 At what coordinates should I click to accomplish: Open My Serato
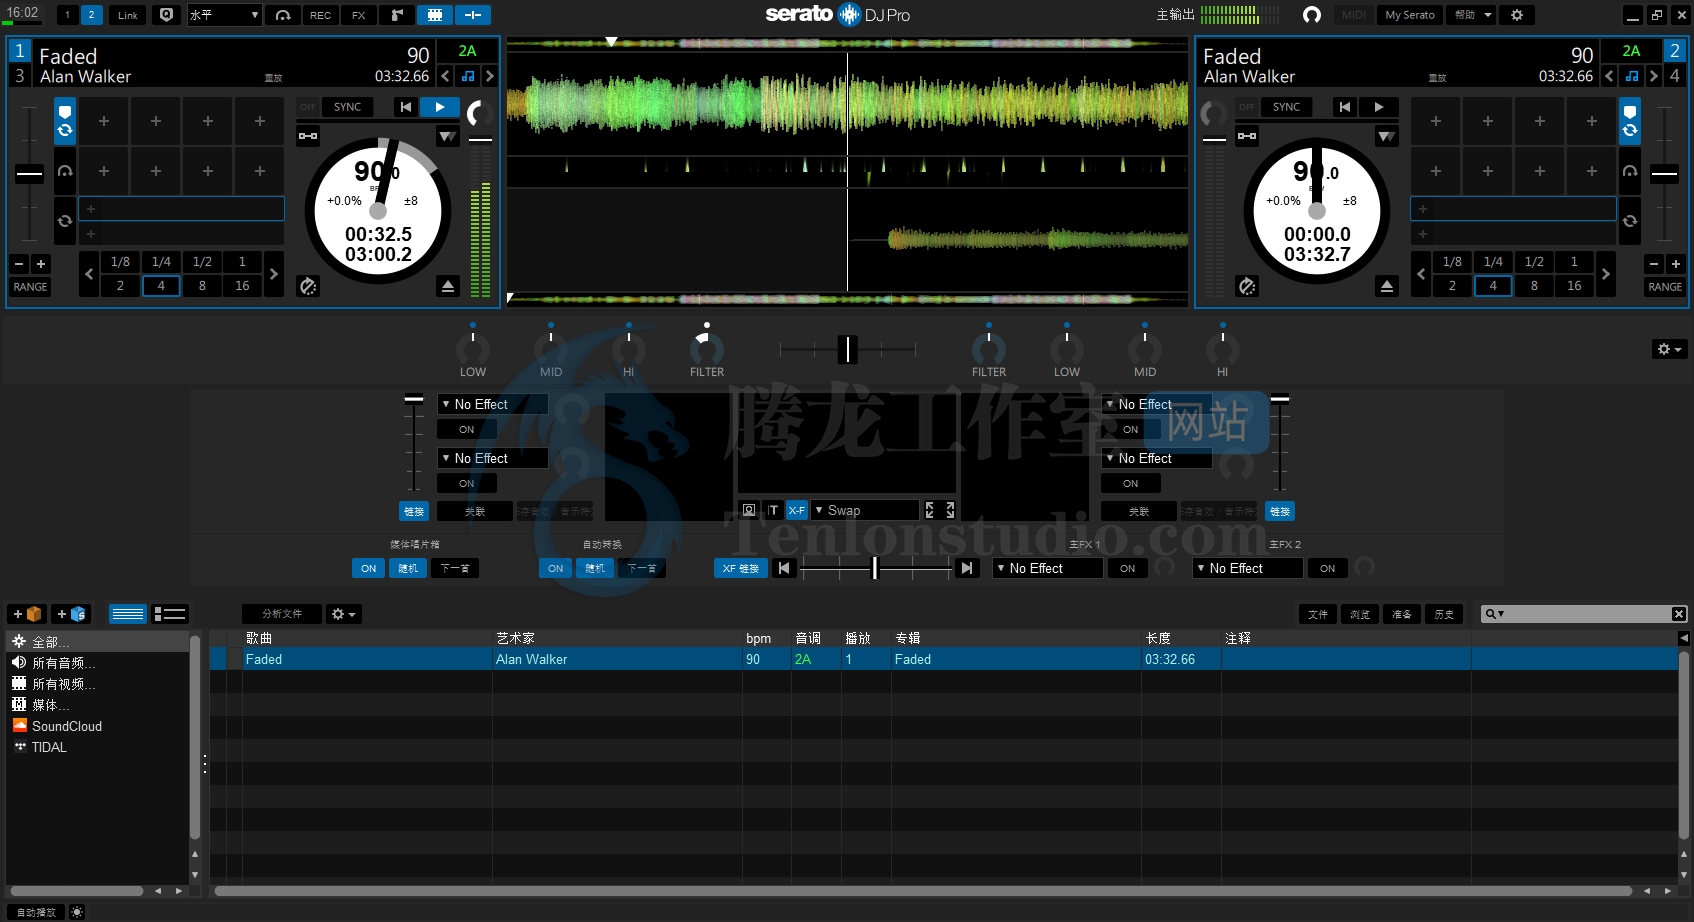click(x=1410, y=15)
